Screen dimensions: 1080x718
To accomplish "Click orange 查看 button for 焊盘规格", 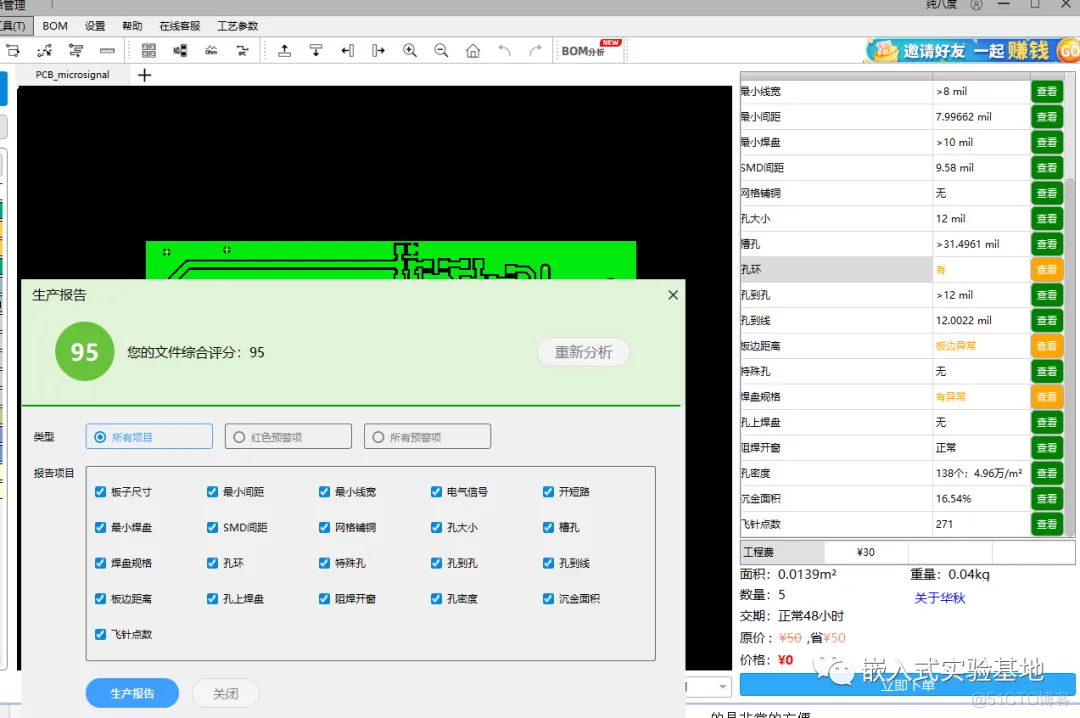I will [1046, 397].
